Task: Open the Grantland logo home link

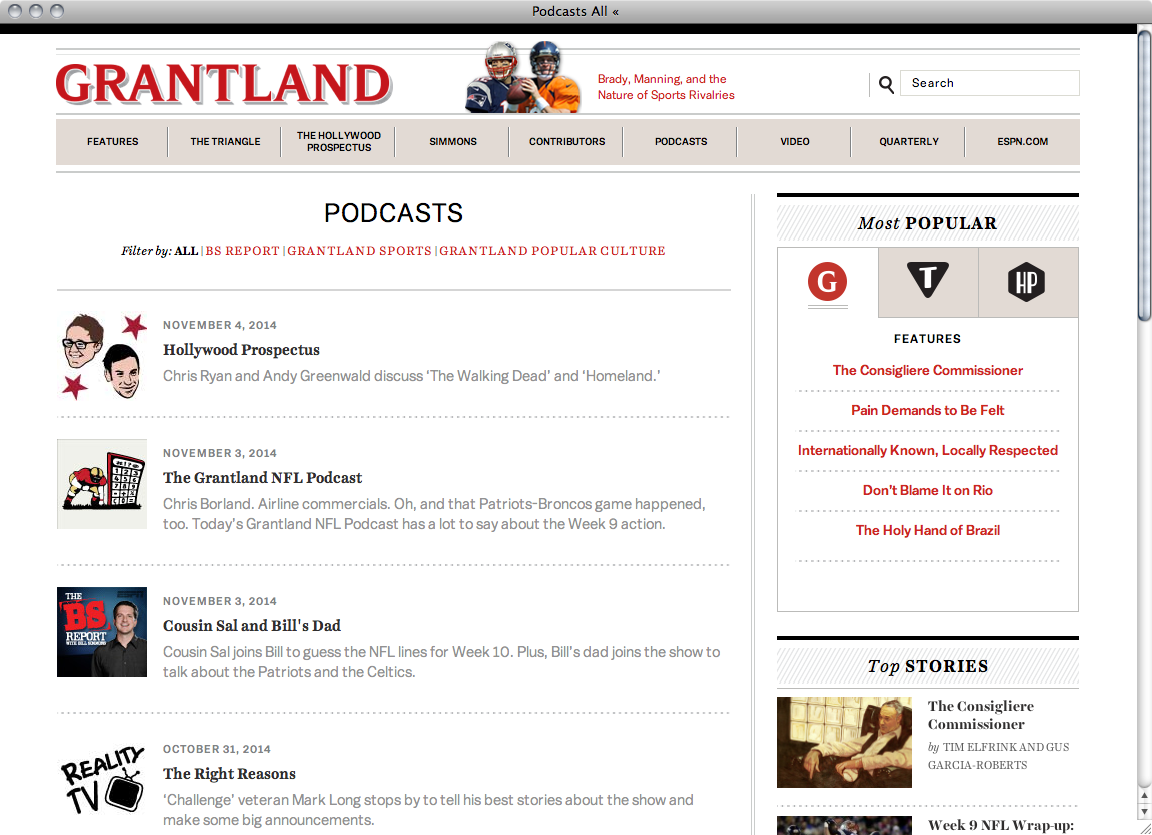Action: [x=224, y=84]
